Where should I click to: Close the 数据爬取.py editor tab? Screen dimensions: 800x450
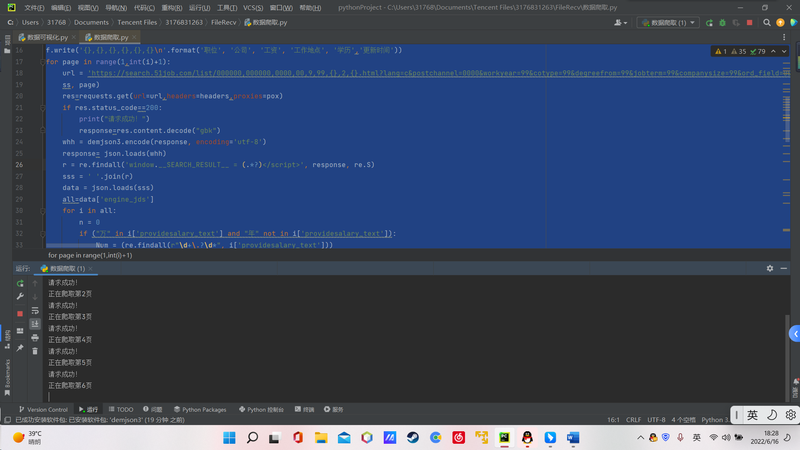tap(134, 37)
